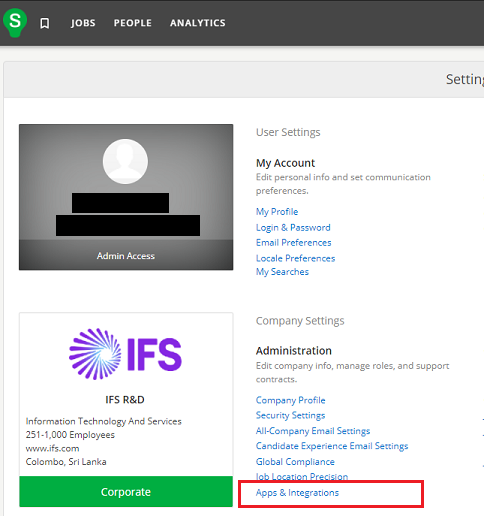Screen dimensions: 484x516
Task: Click the green Corporate button
Action: pyautogui.click(x=126, y=492)
